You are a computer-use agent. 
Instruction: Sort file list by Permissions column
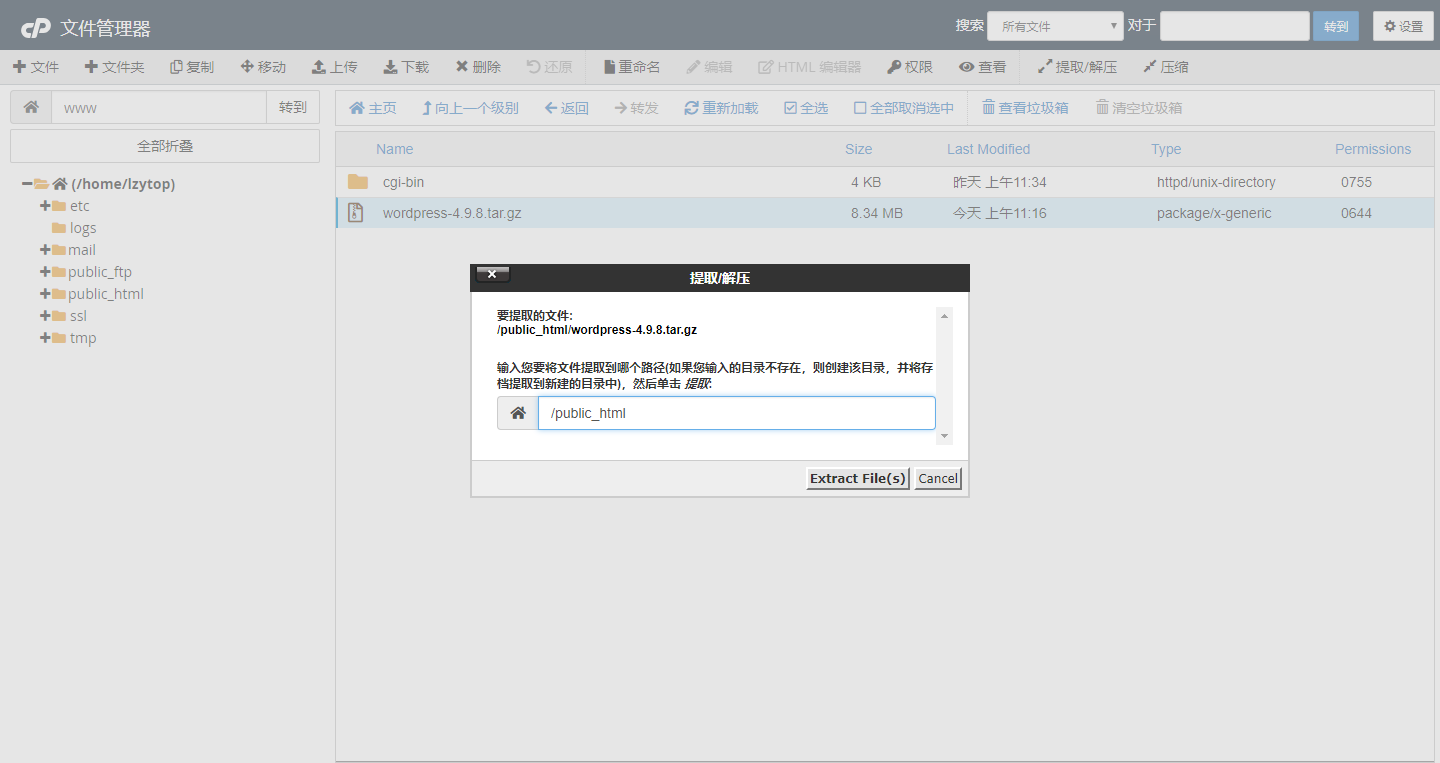pyautogui.click(x=1373, y=149)
